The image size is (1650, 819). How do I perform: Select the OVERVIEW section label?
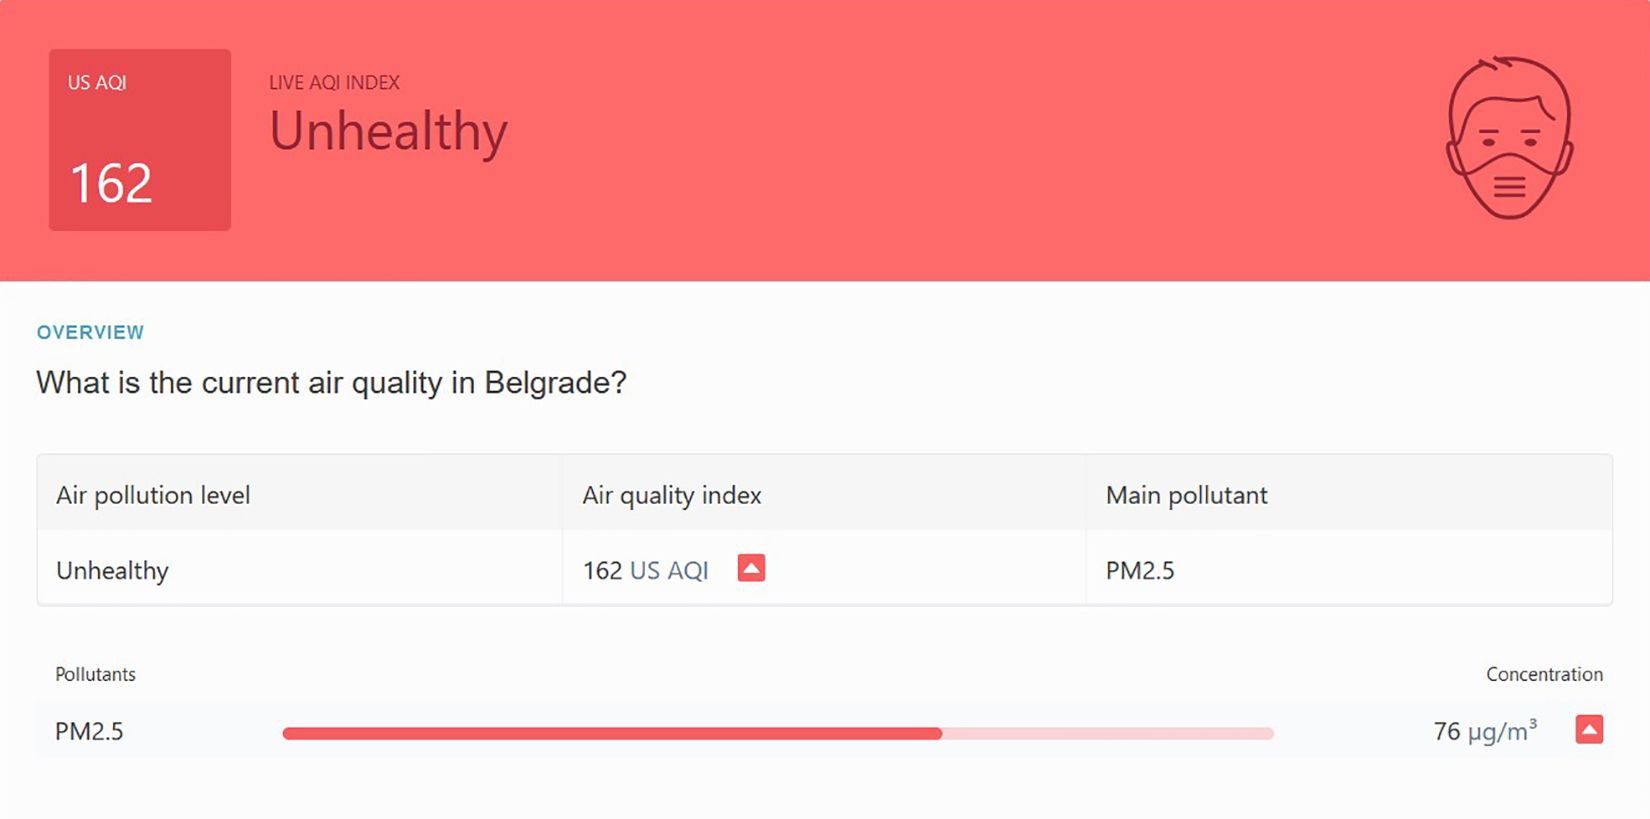[x=90, y=332]
